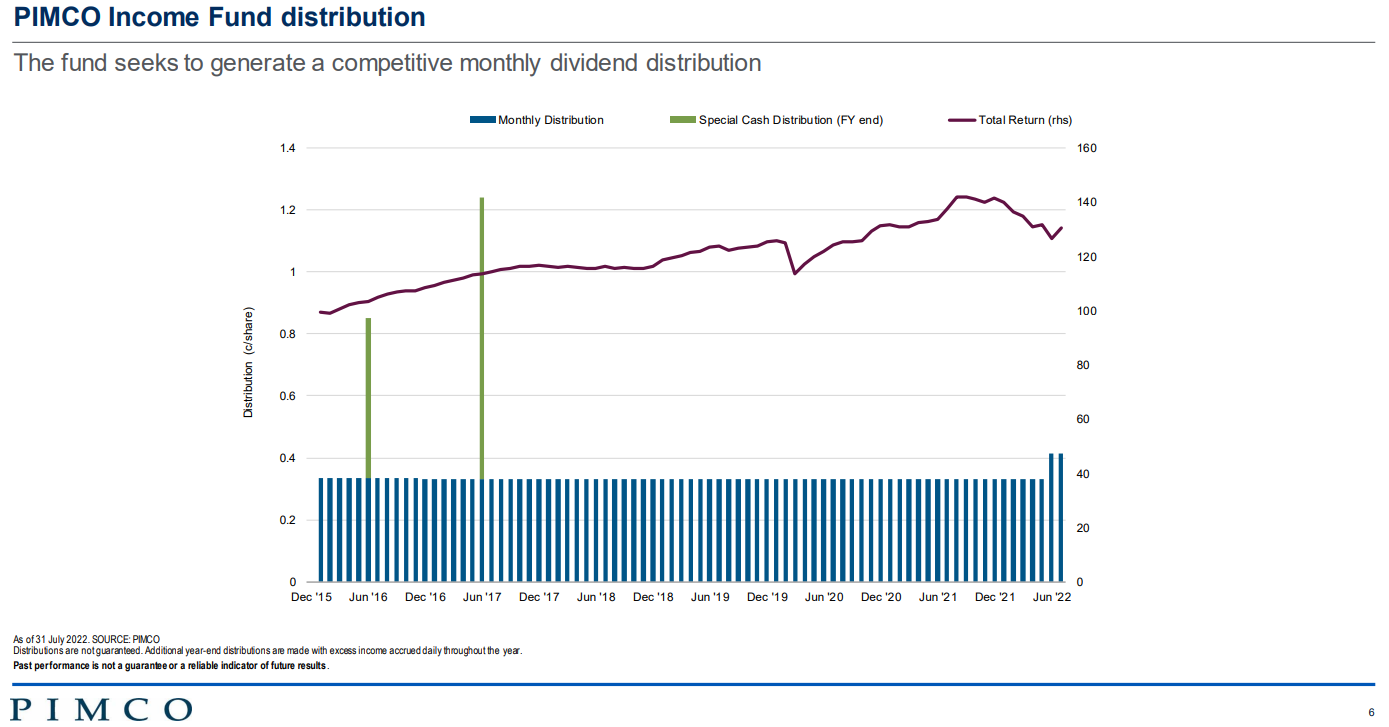Click the "Dec '15" x-axis label
This screenshot has height=727, width=1389.
pyautogui.click(x=311, y=597)
